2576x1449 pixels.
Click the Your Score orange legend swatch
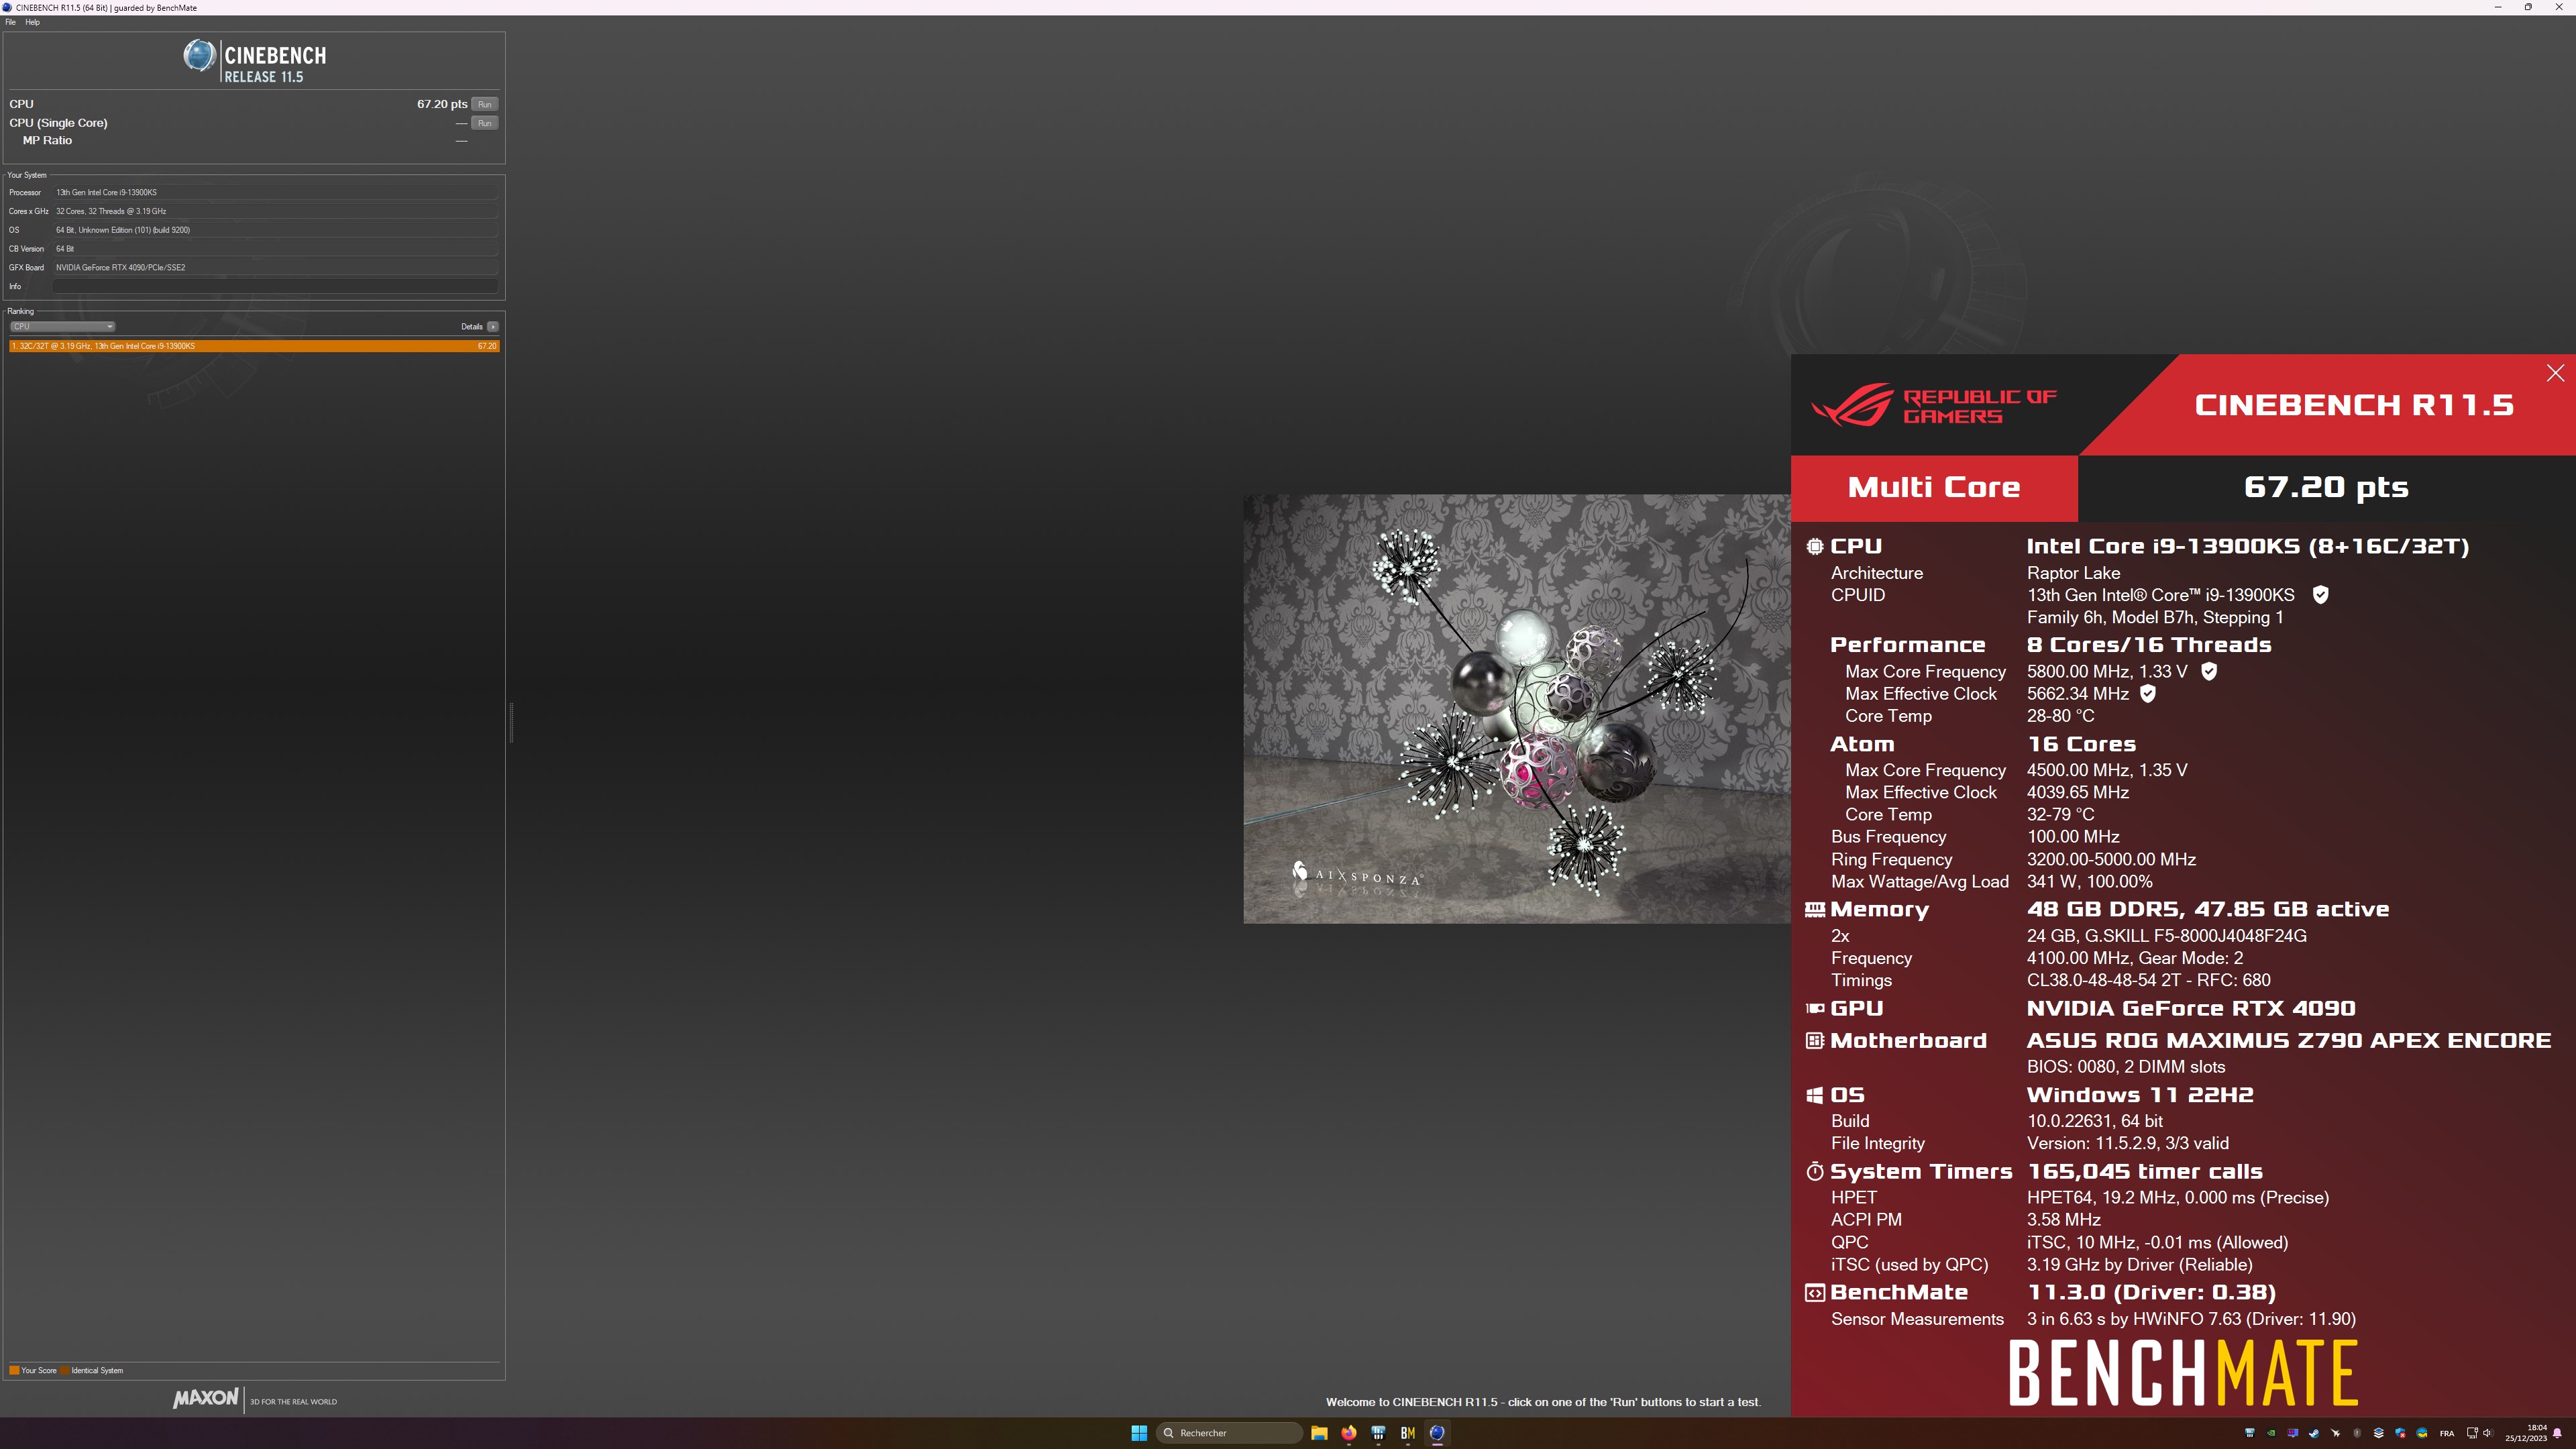[14, 1370]
